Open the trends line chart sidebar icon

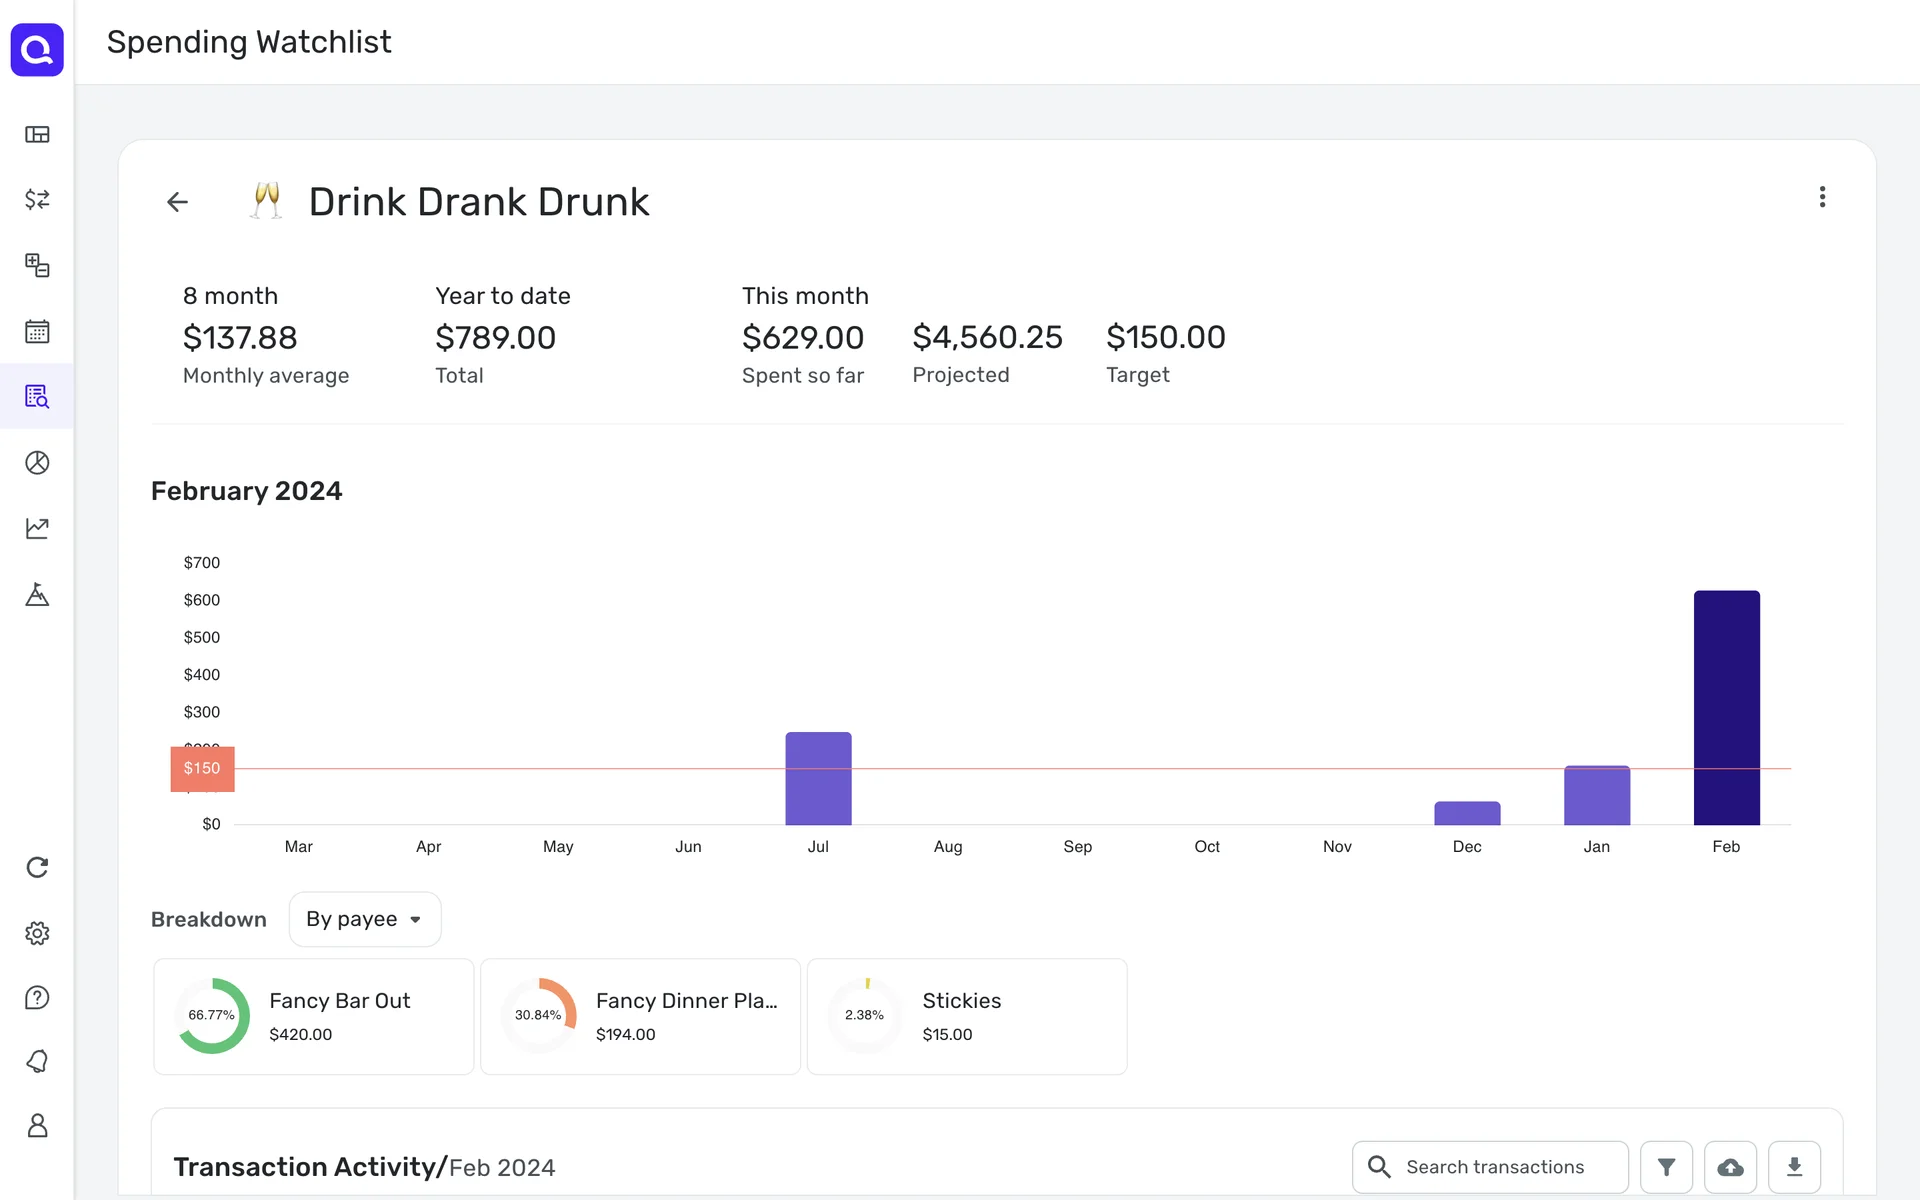coord(37,528)
